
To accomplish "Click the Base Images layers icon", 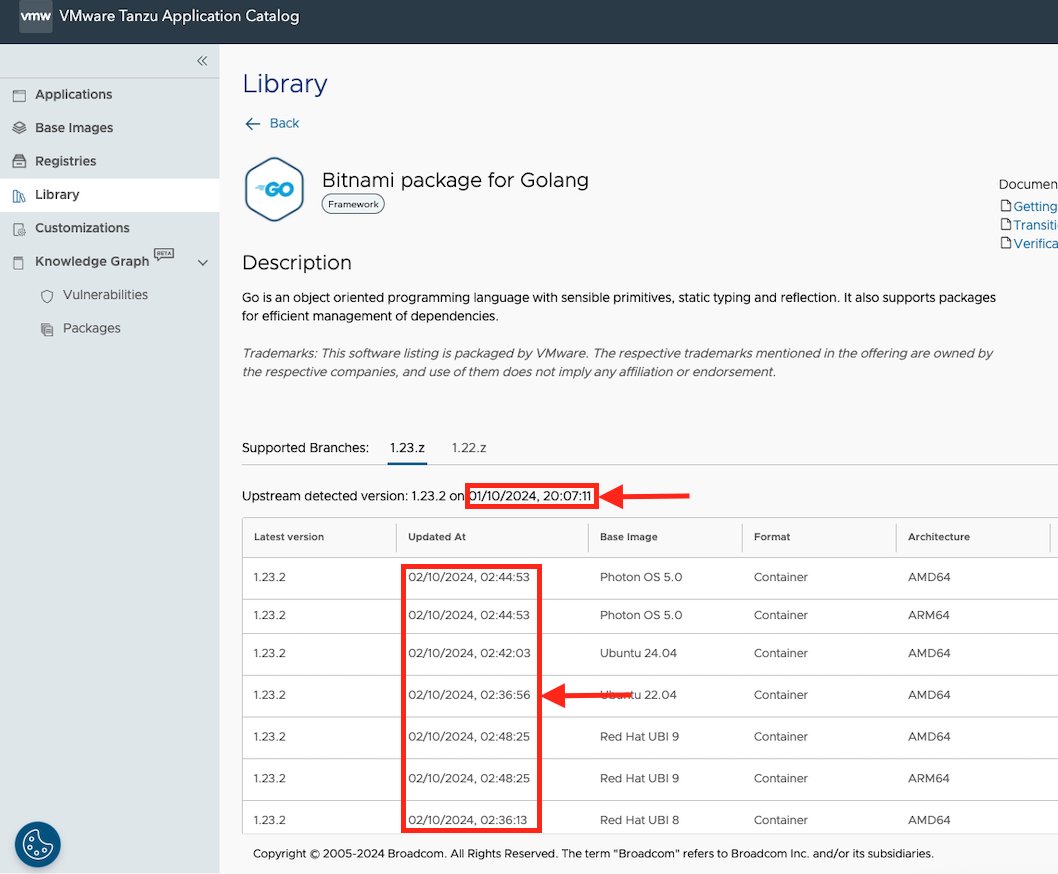I will click(x=20, y=128).
